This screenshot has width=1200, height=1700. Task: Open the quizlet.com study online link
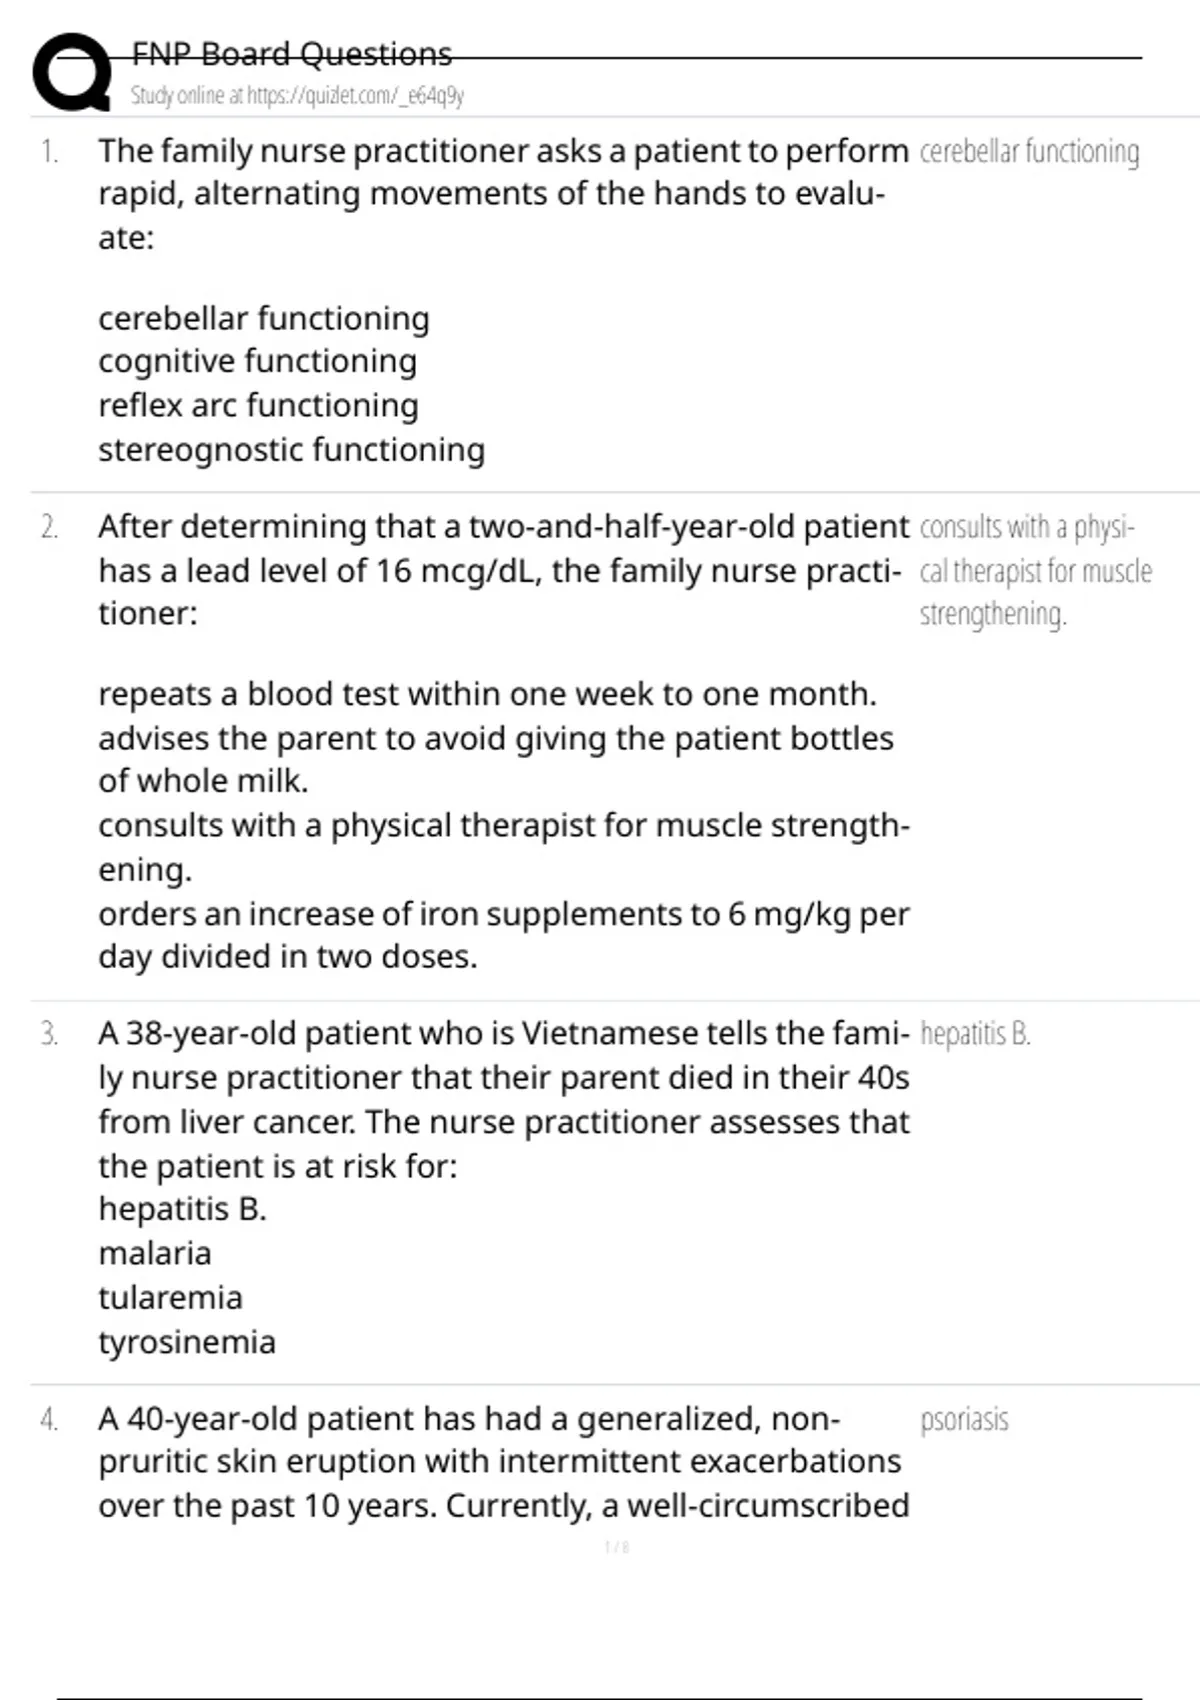pyautogui.click(x=297, y=96)
